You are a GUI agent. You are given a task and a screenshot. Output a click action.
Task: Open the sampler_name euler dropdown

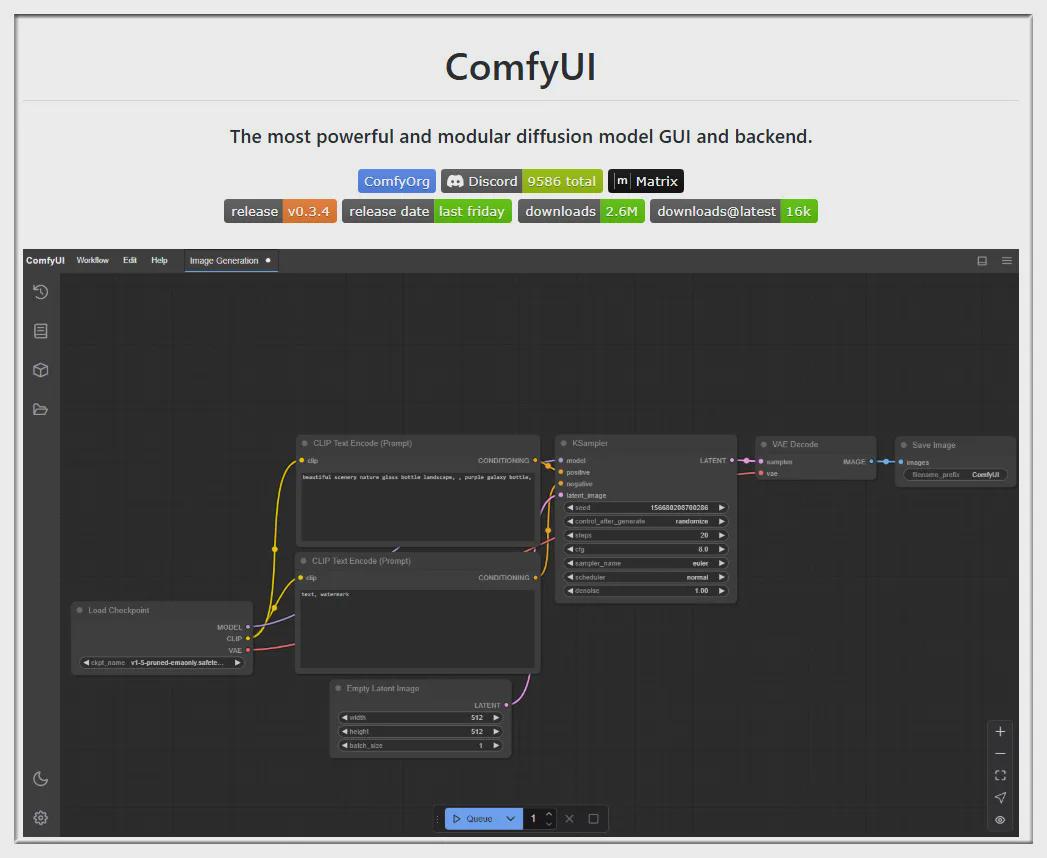[x=646, y=563]
